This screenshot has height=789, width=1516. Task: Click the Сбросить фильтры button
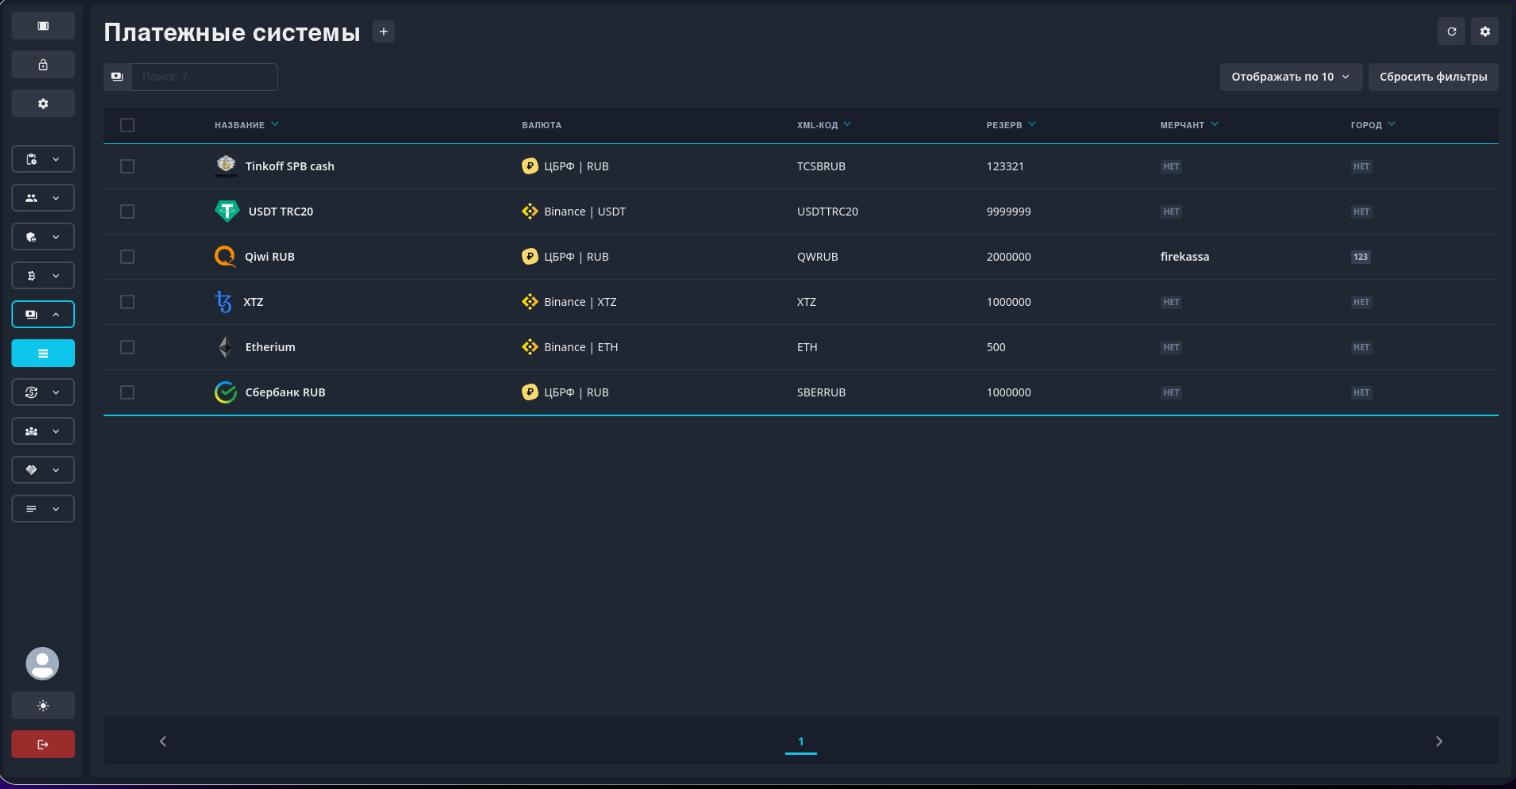click(x=1433, y=77)
